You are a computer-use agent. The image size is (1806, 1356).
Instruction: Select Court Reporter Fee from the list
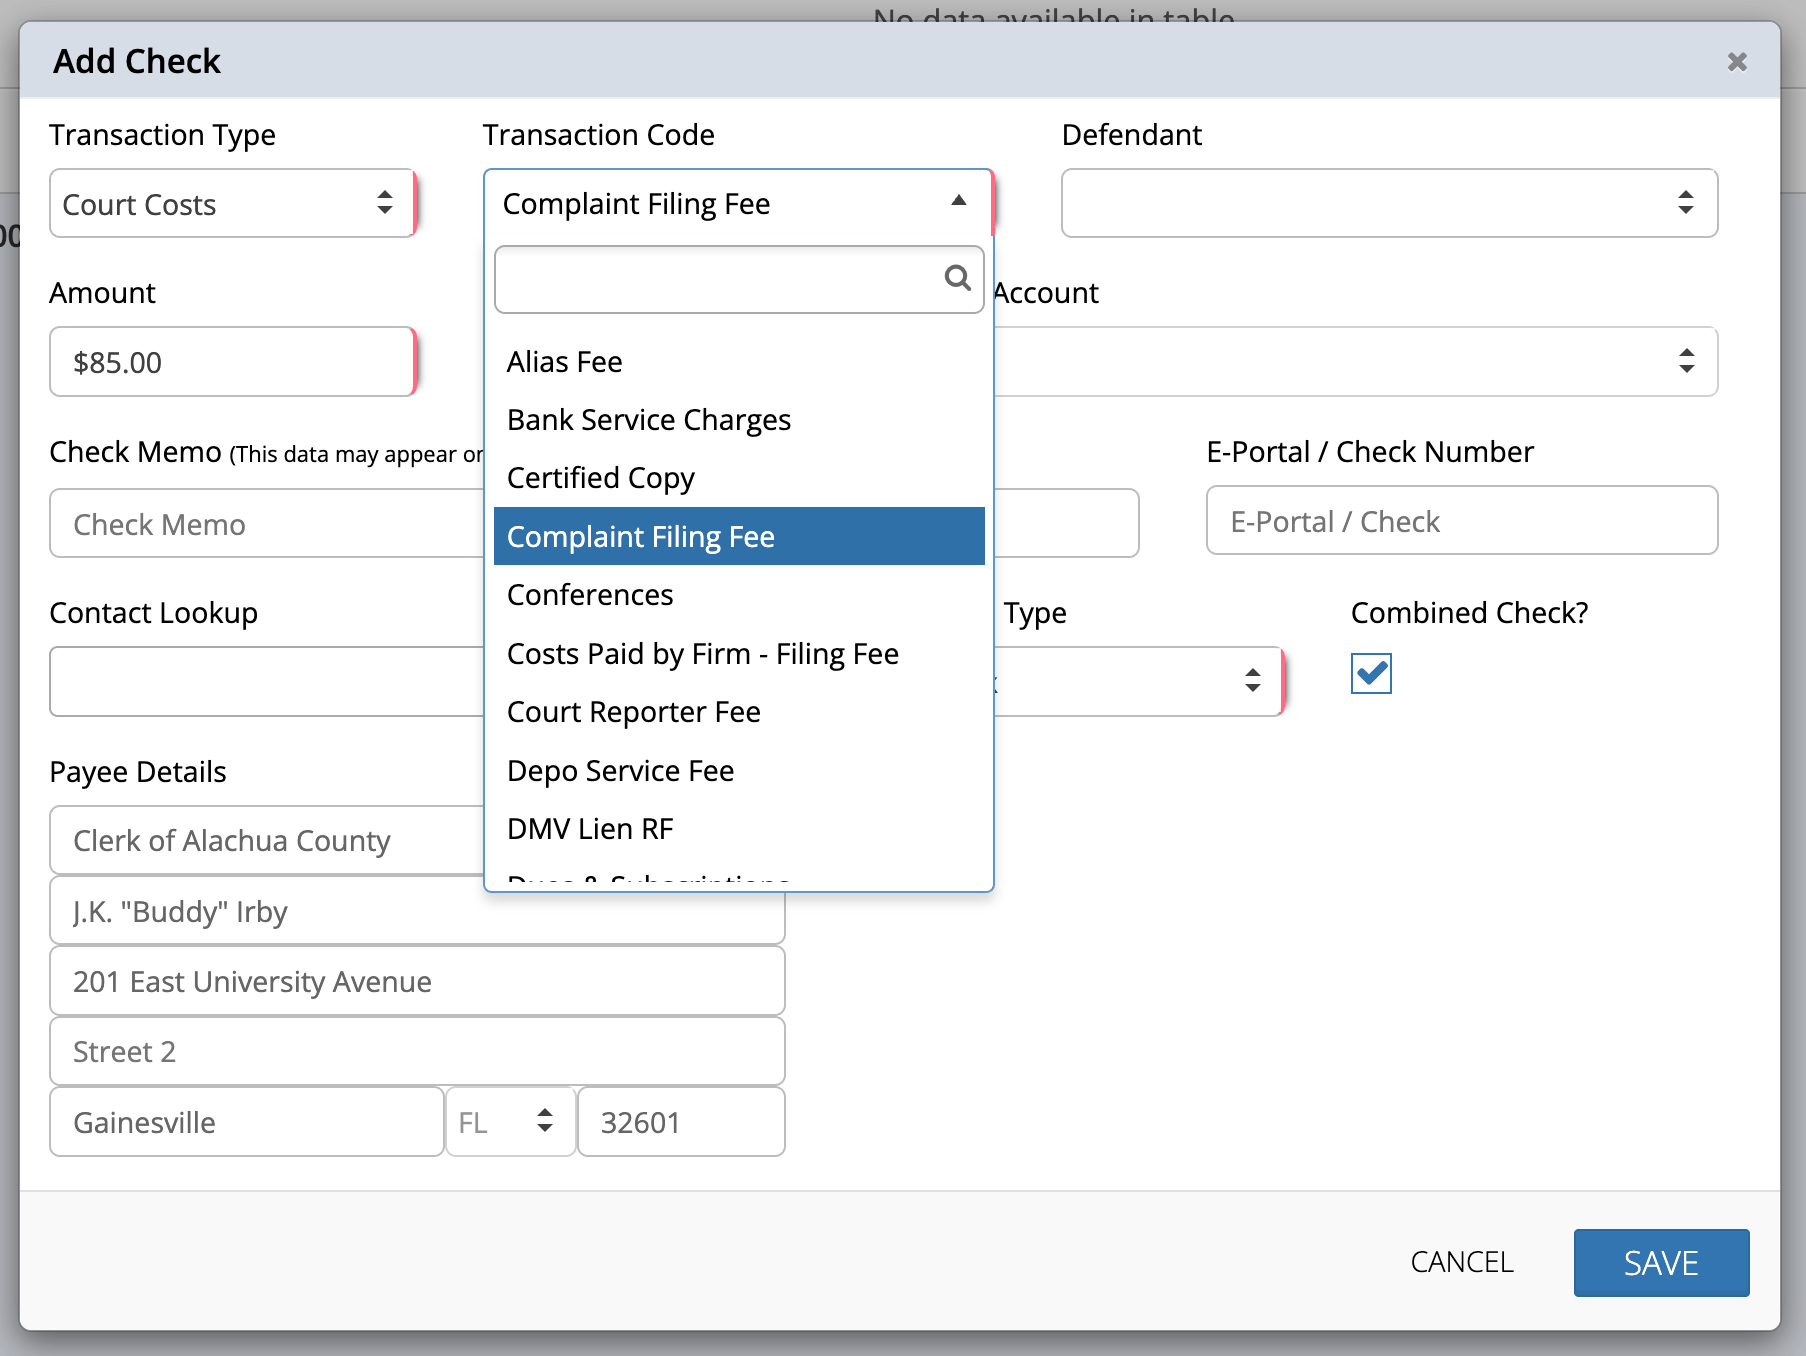click(x=633, y=711)
